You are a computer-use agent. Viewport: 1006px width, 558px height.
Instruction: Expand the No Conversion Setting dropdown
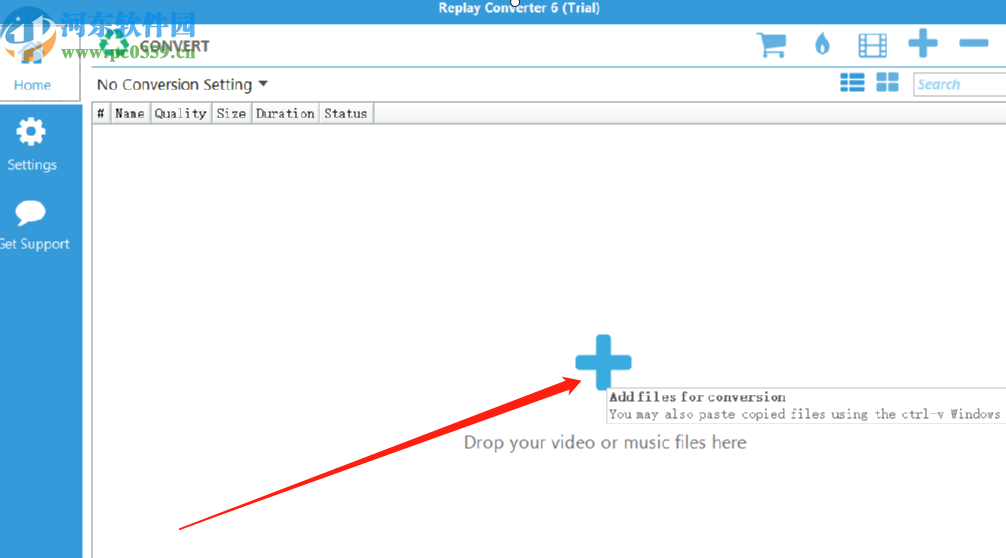click(182, 85)
